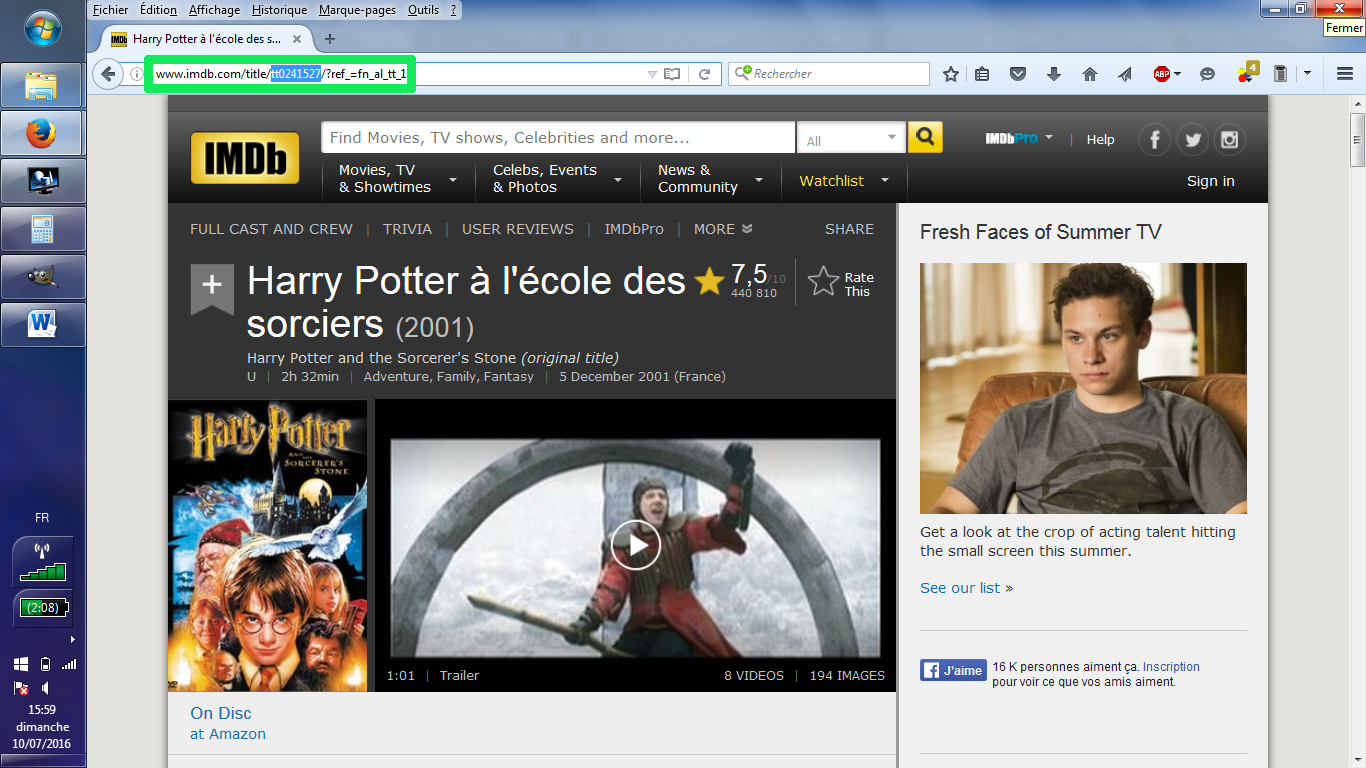Click the Rate This star
Viewport: 1366px width, 768px height.
point(823,282)
